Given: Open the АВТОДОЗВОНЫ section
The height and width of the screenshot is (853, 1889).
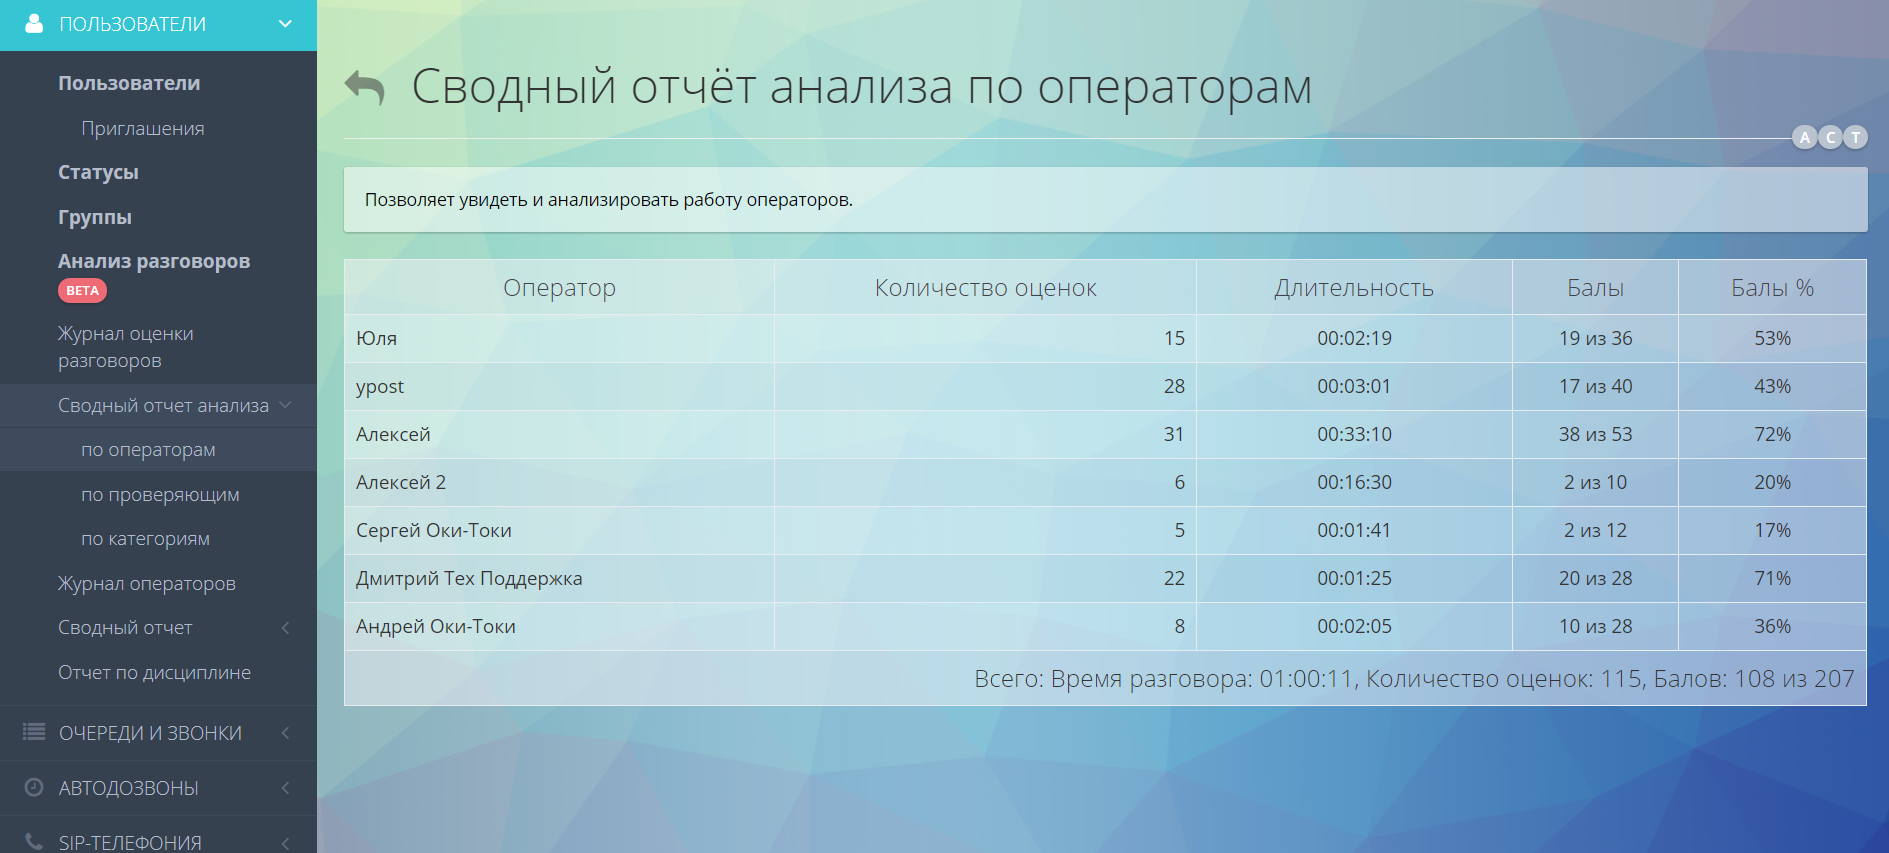Looking at the screenshot, I should (128, 788).
